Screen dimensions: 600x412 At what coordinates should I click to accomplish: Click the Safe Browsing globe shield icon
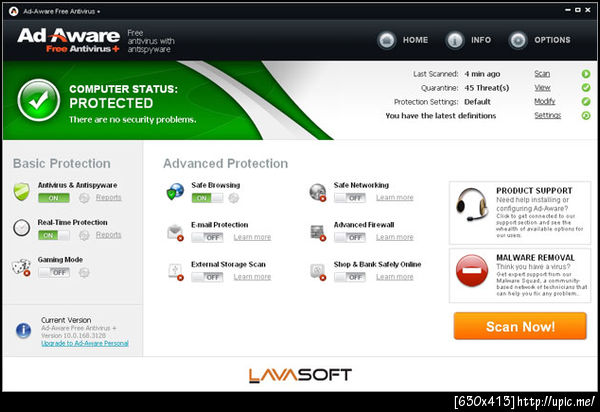tap(175, 191)
